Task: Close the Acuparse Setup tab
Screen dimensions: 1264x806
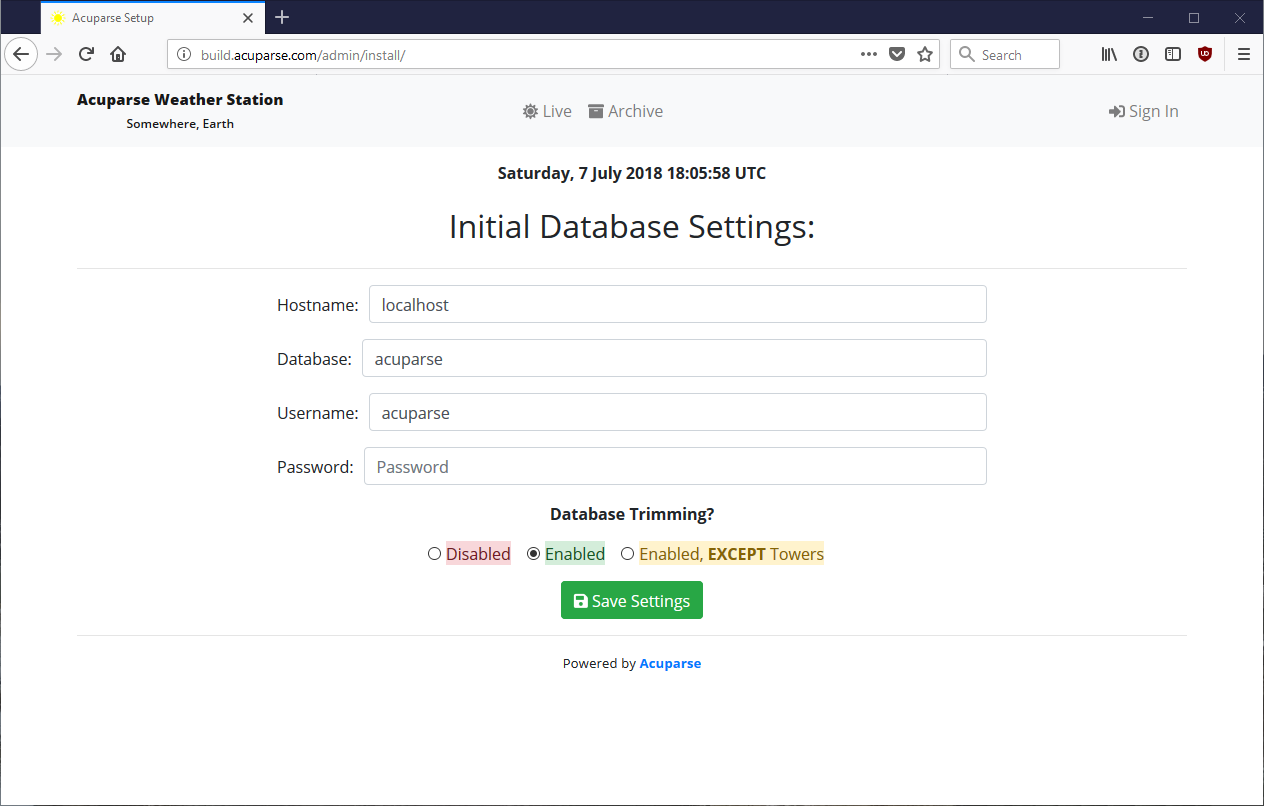Action: click(248, 18)
